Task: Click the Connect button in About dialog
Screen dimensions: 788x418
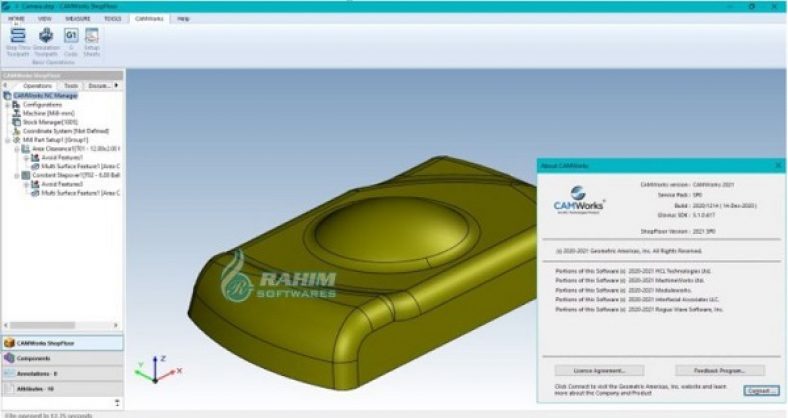Action: (x=761, y=390)
